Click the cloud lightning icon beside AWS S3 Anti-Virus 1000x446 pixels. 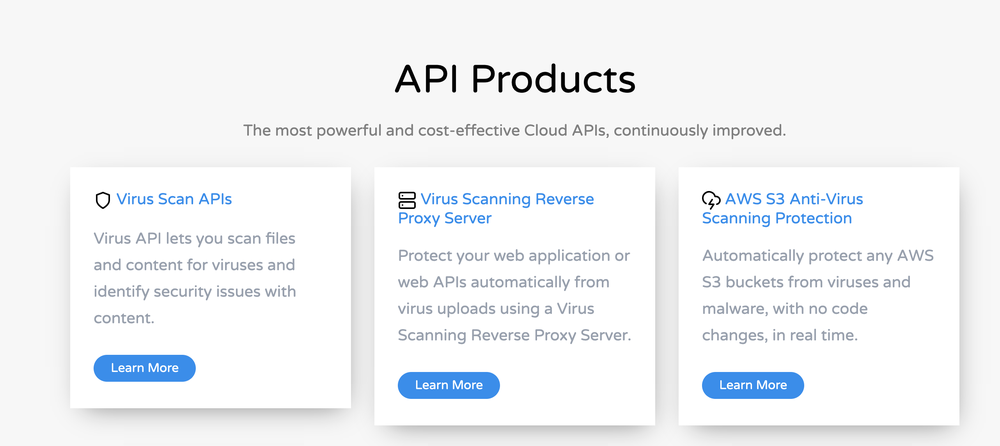[711, 200]
